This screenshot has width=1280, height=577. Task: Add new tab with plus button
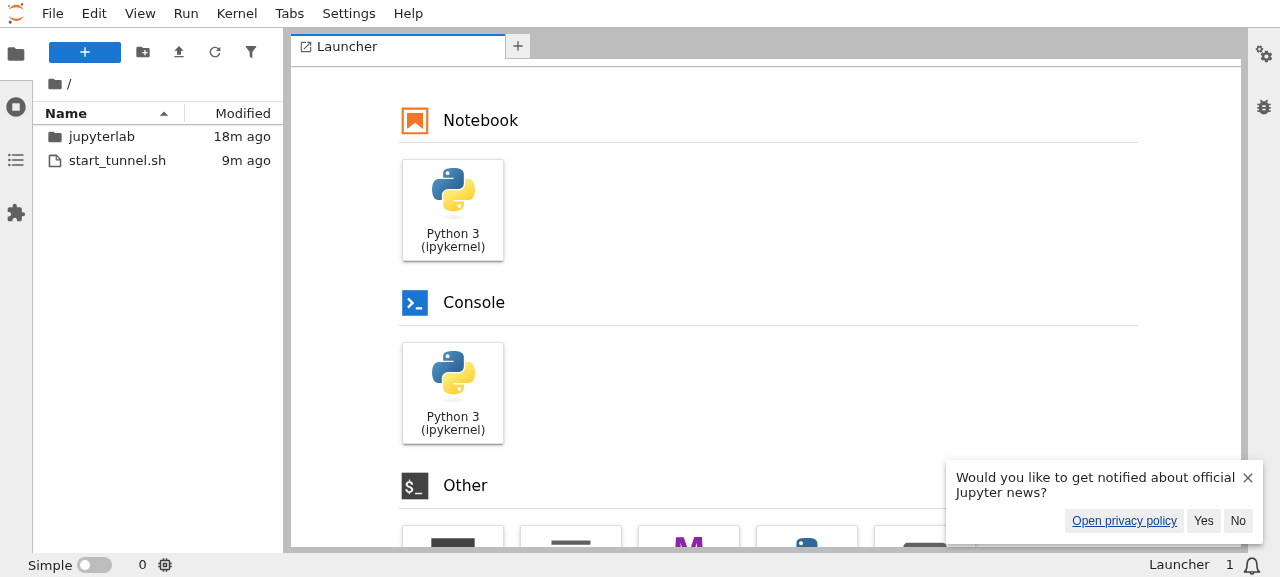pos(518,46)
